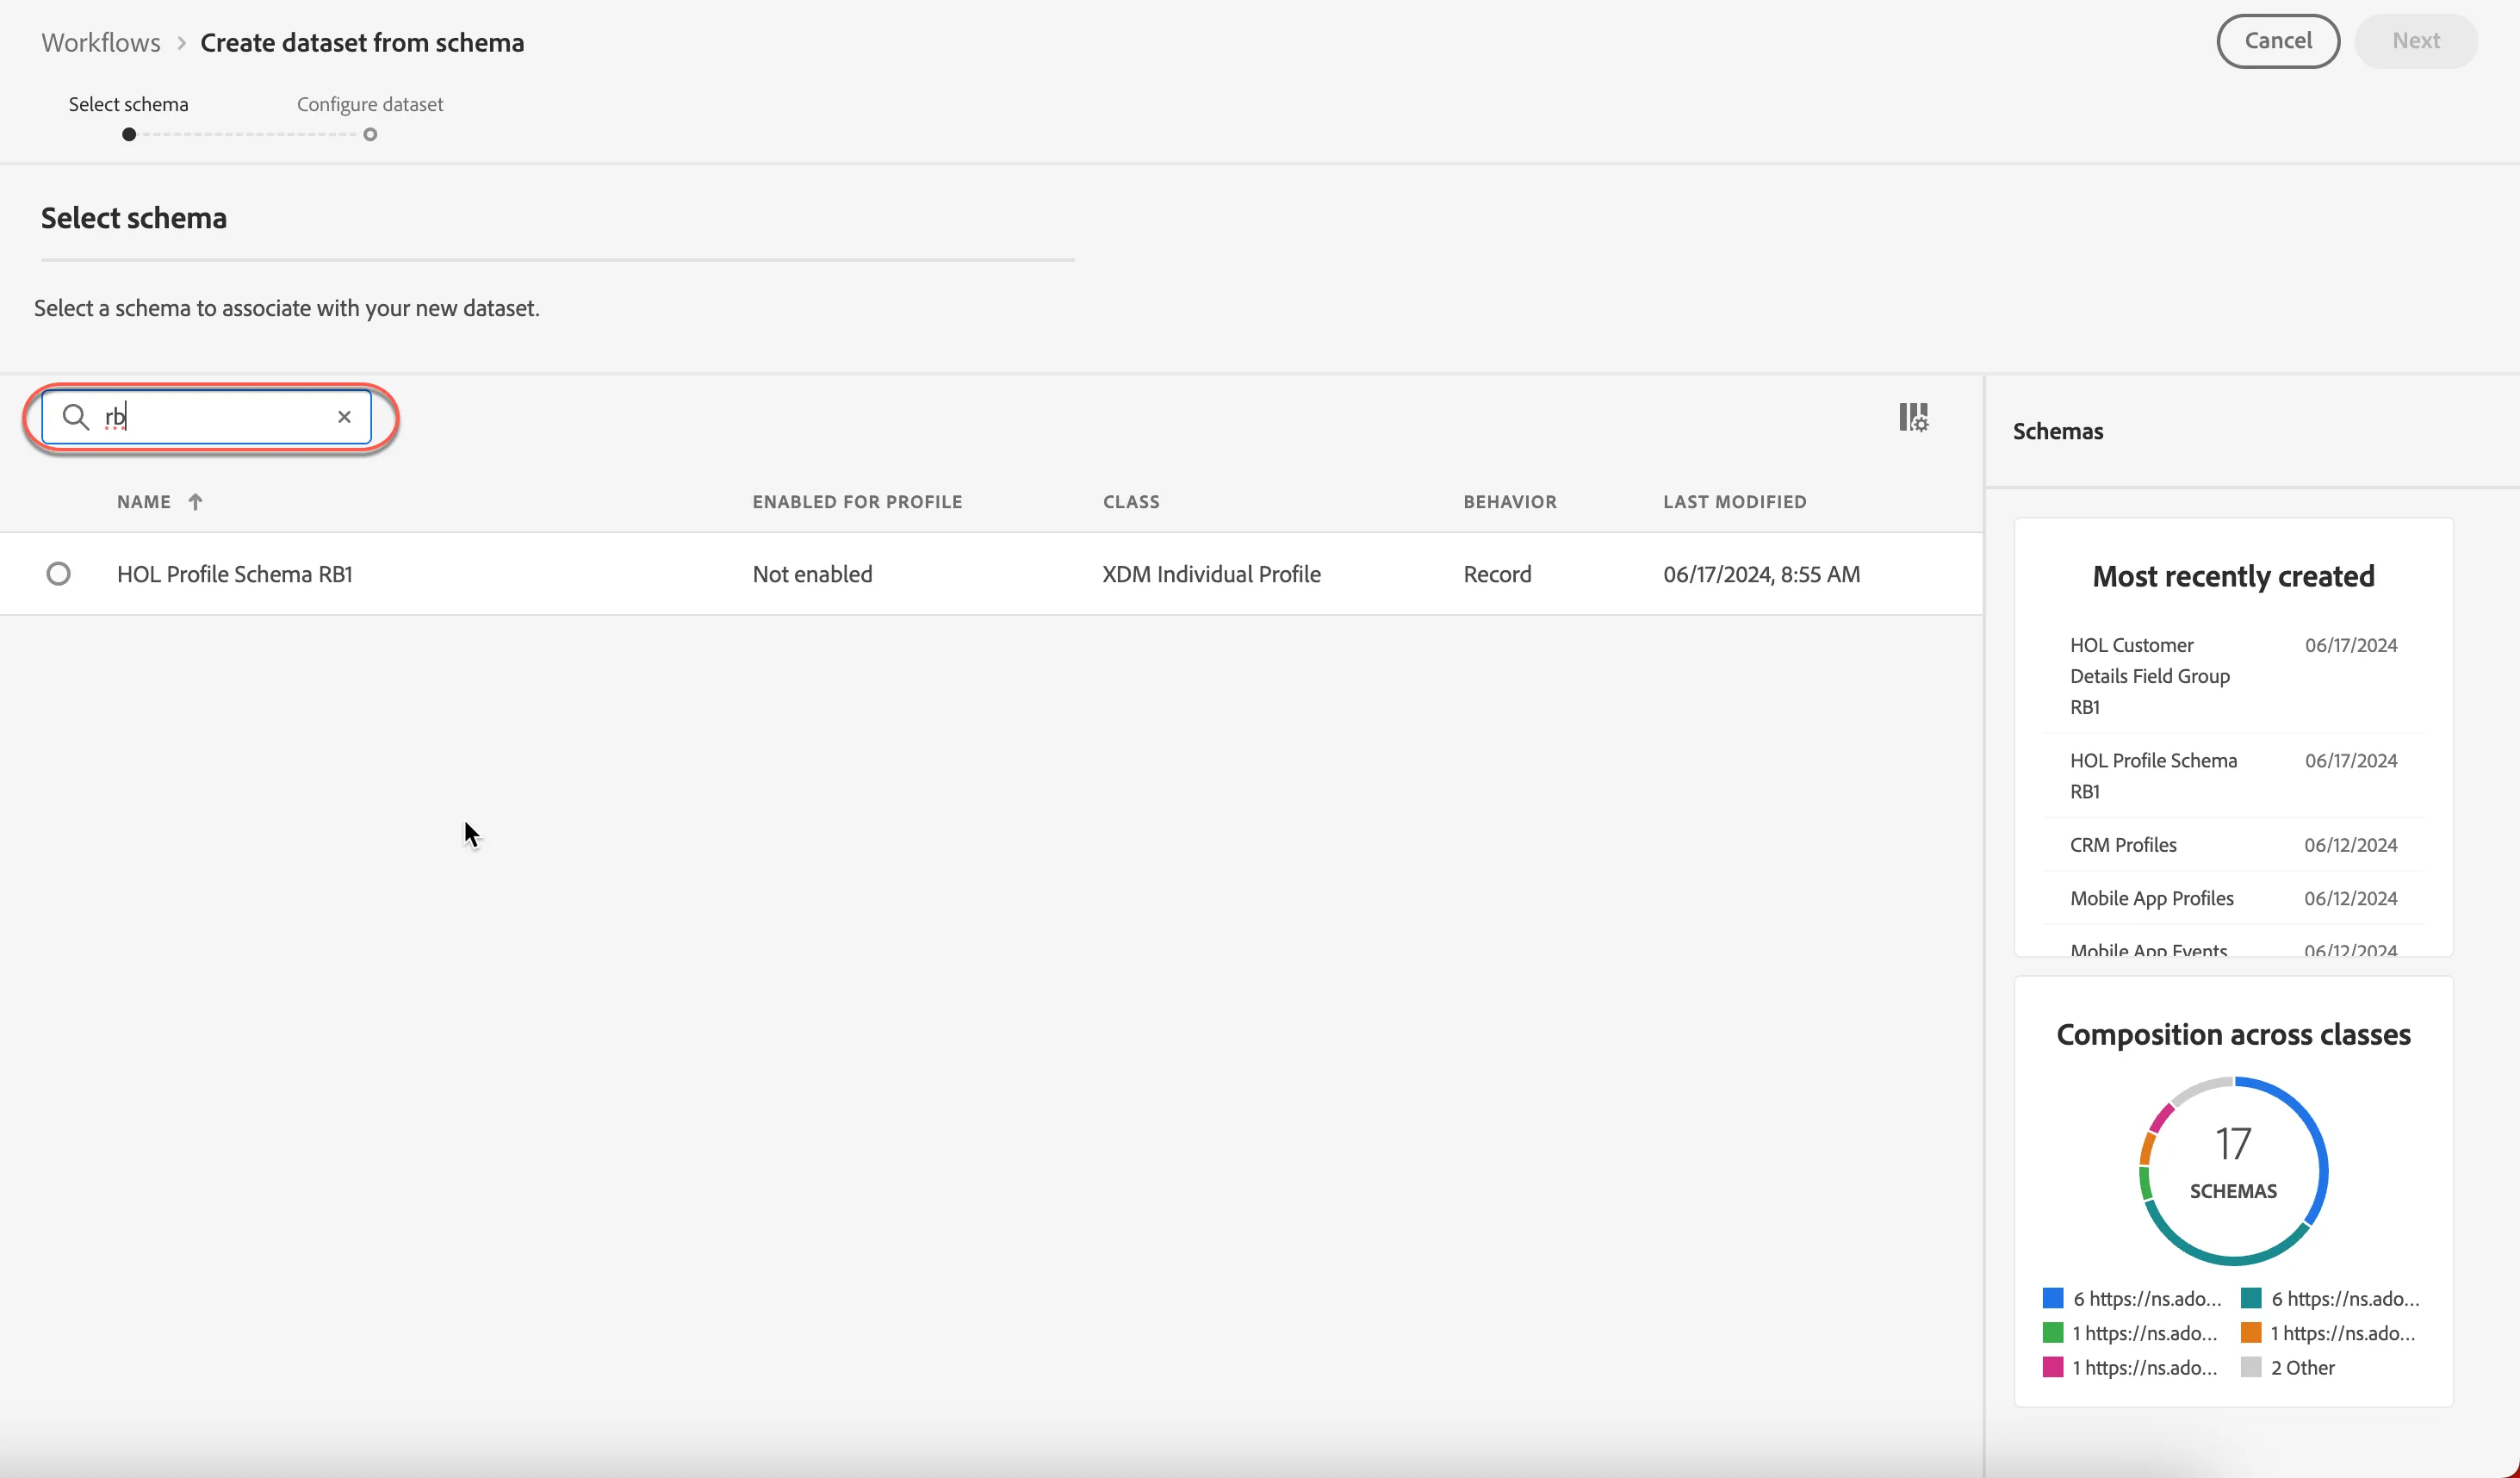Image resolution: width=2520 pixels, height=1478 pixels.
Task: Click the 2 Other legend label
Action: pos(2302,1367)
